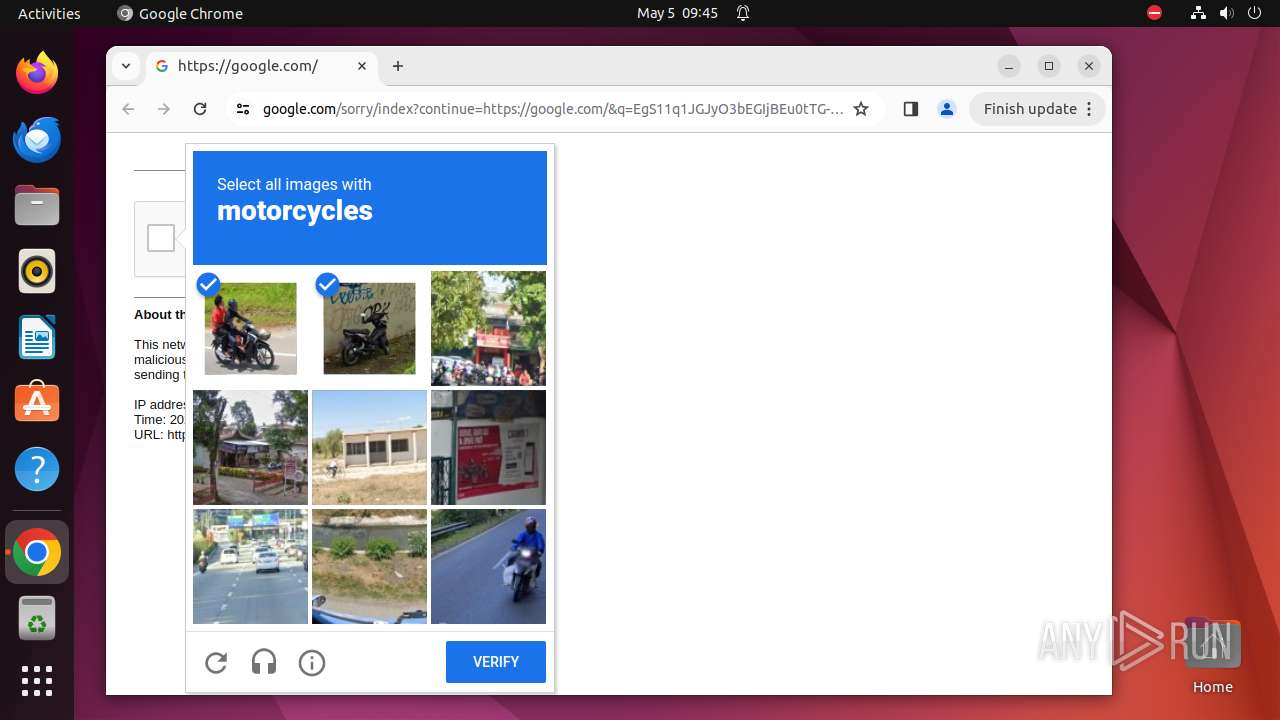
Task: Open captcha help information
Action: (312, 662)
